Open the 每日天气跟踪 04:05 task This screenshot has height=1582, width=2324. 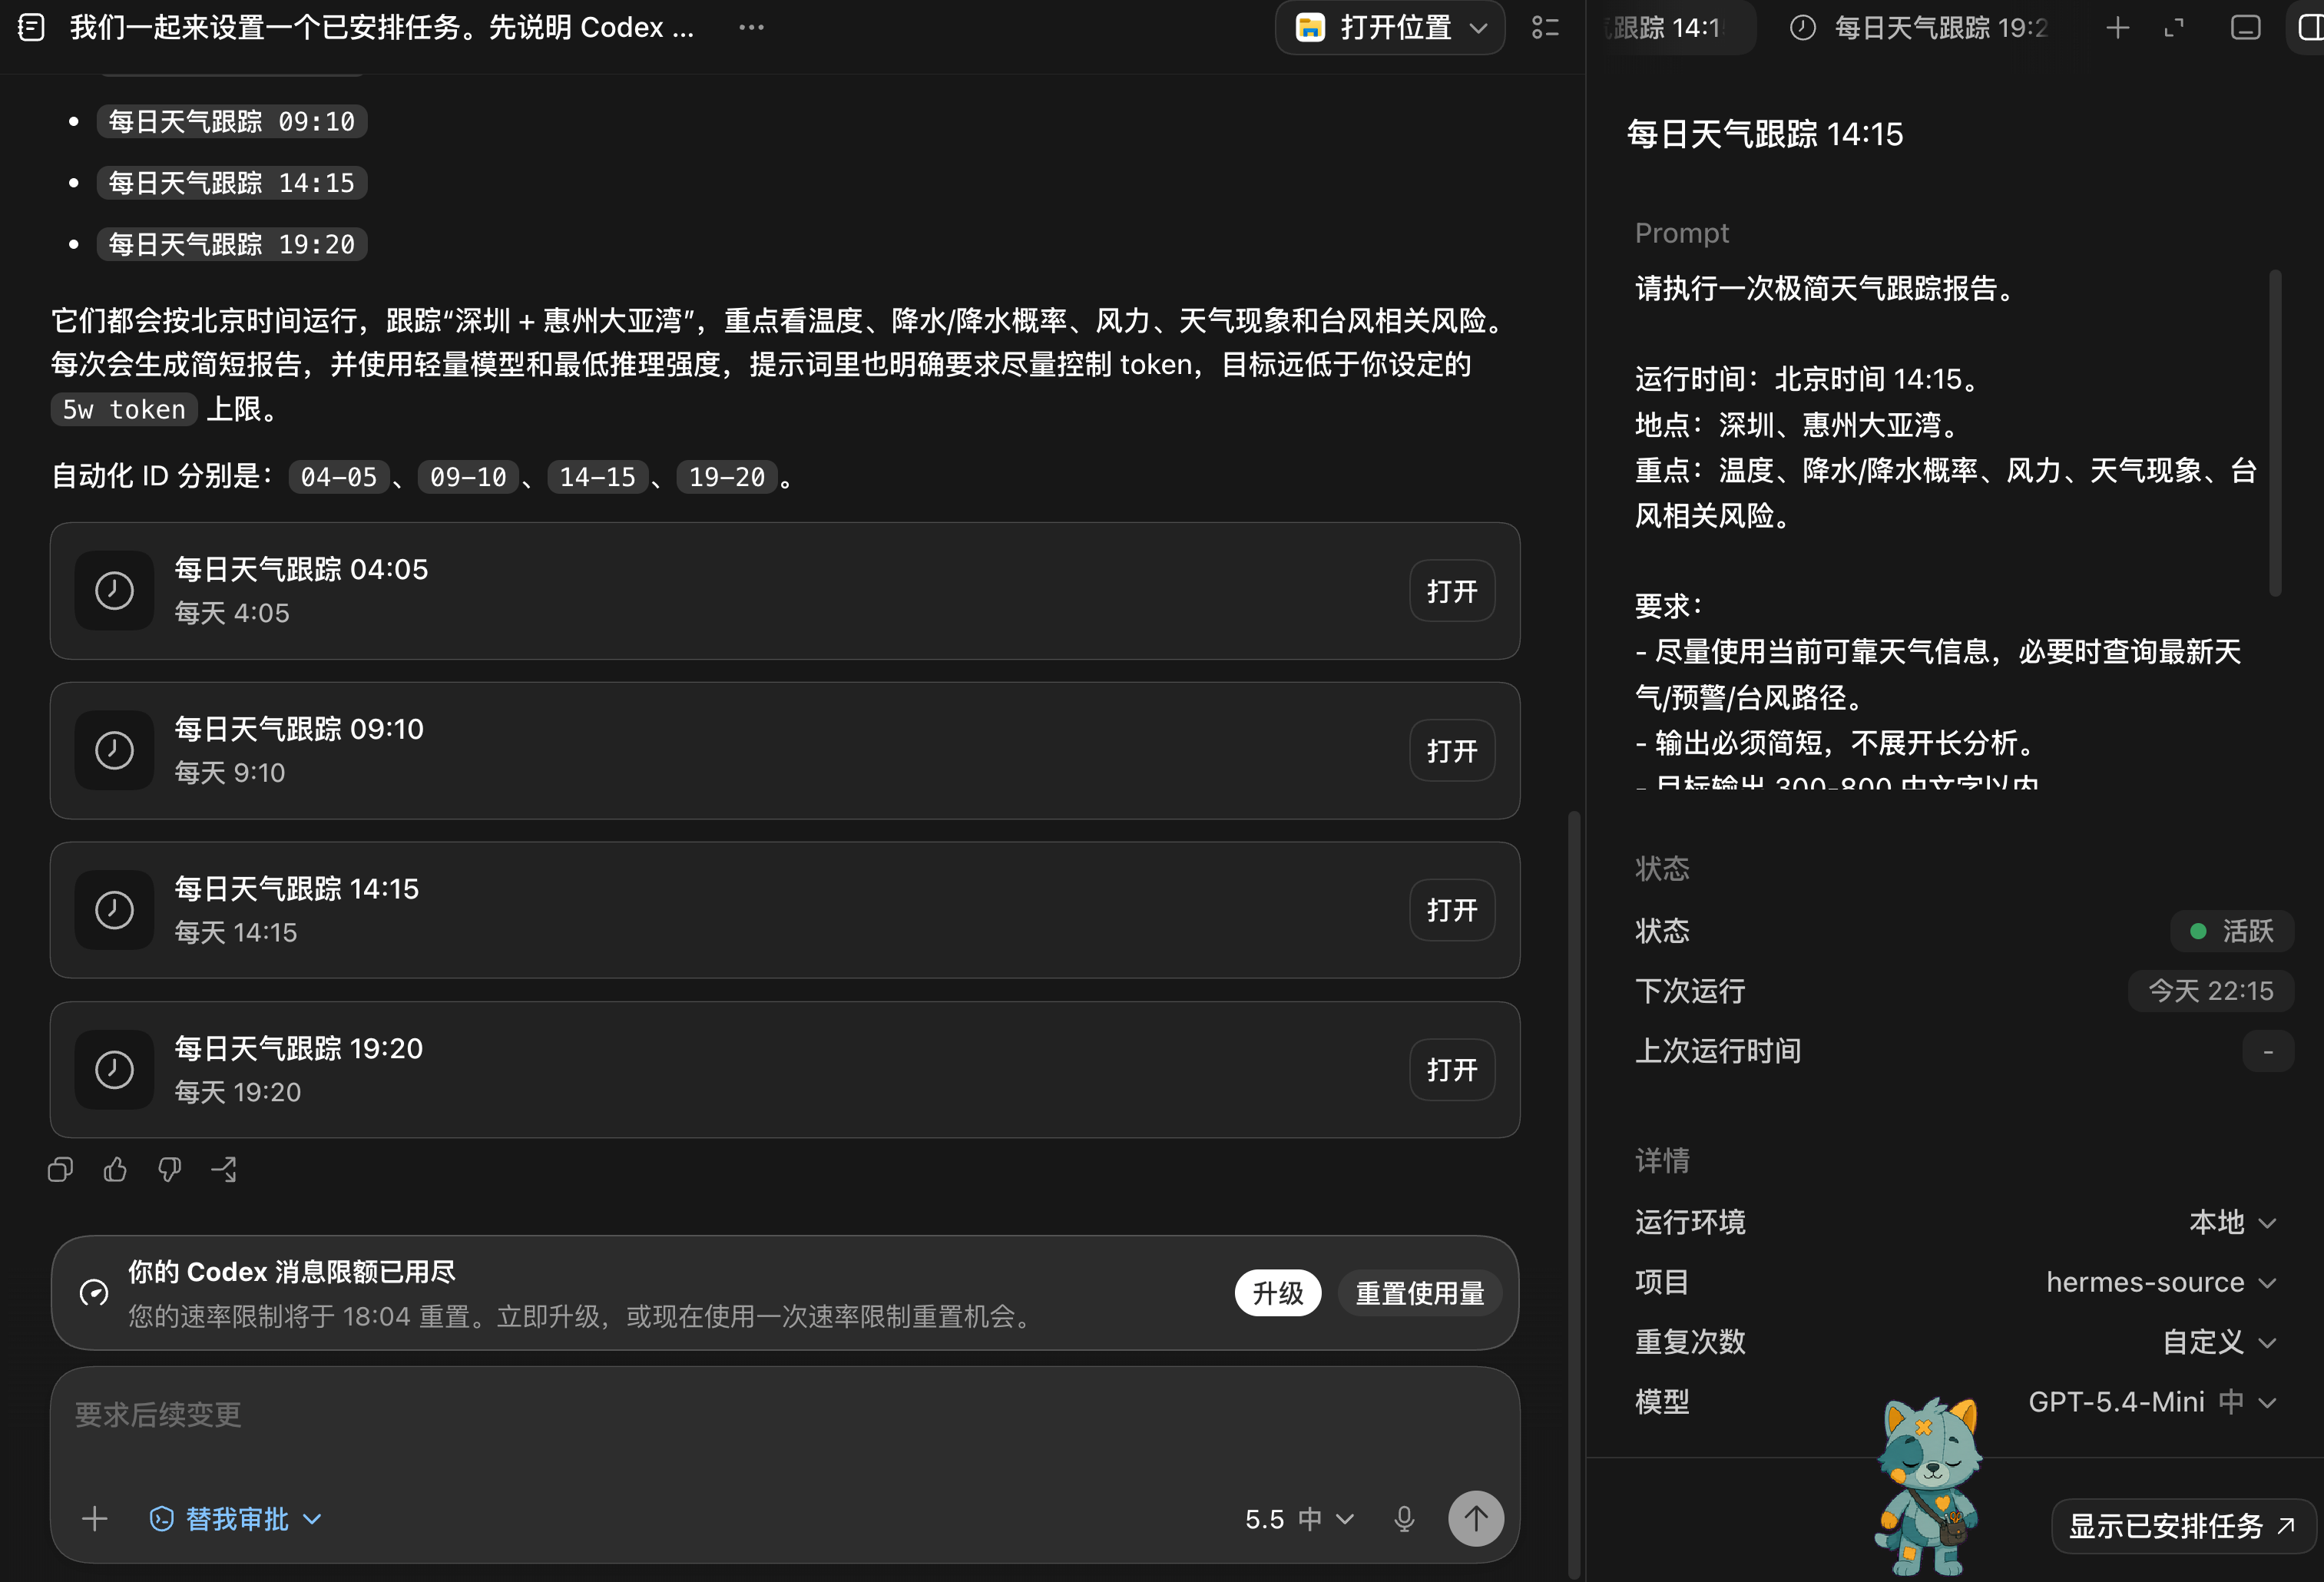[1452, 591]
